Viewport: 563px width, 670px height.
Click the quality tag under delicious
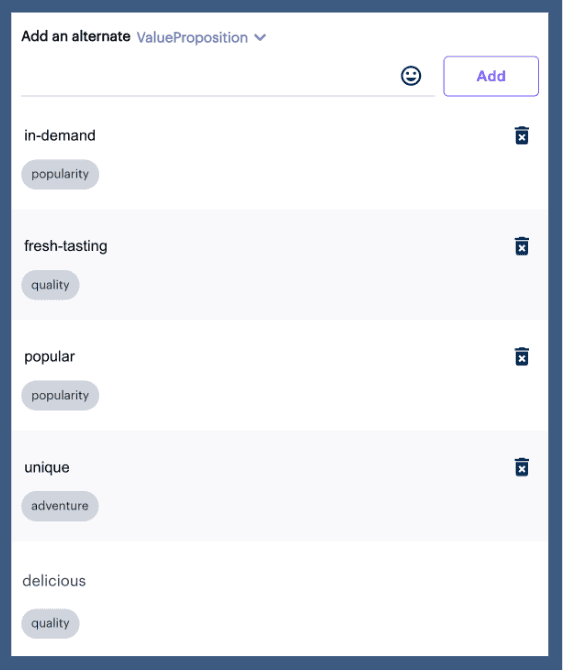click(x=50, y=623)
